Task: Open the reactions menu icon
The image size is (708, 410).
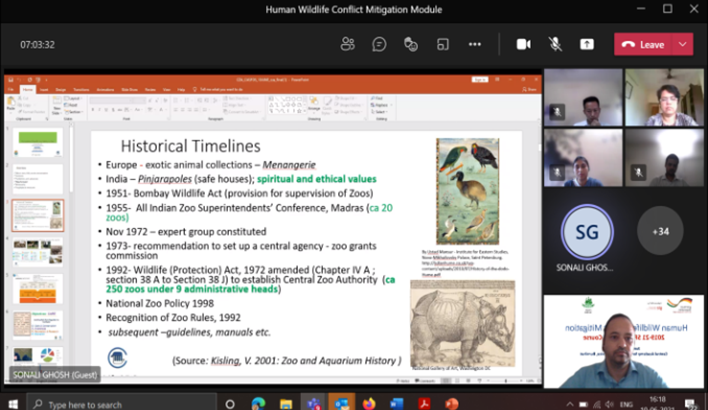Action: coord(410,44)
